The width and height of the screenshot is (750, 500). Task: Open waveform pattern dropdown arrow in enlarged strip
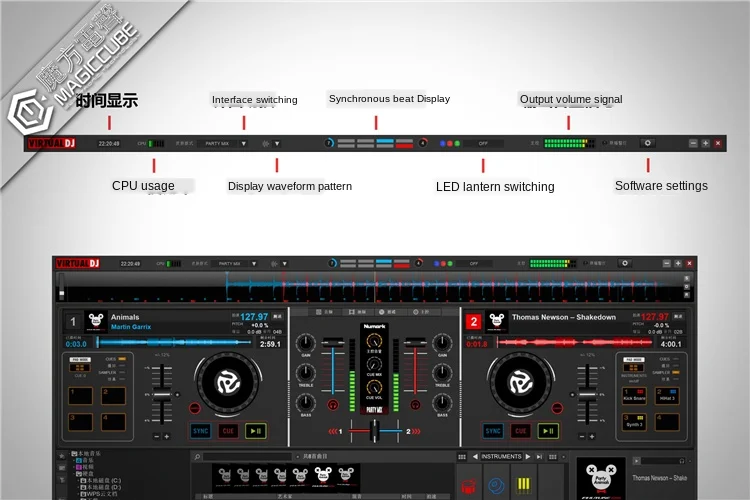pyautogui.click(x=277, y=144)
